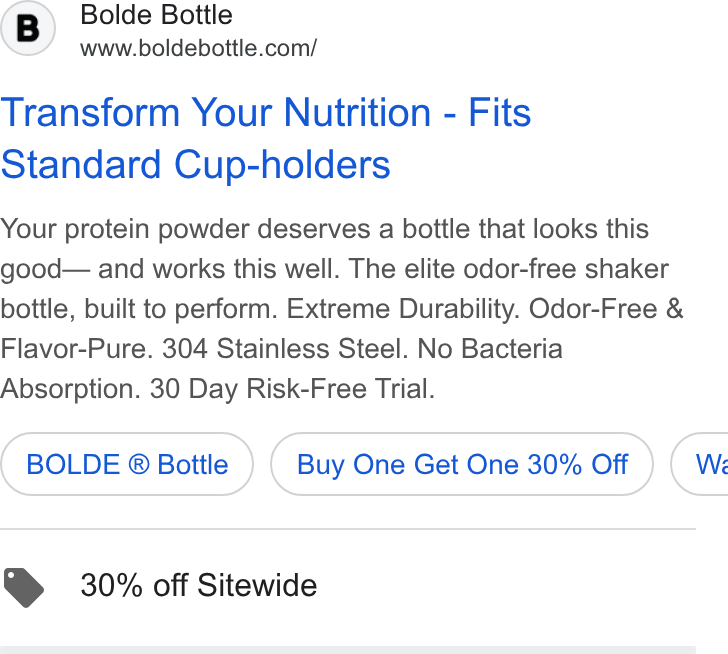This screenshot has width=728, height=654.
Task: Click the divider line above the sitewide offer
Action: 348,529
